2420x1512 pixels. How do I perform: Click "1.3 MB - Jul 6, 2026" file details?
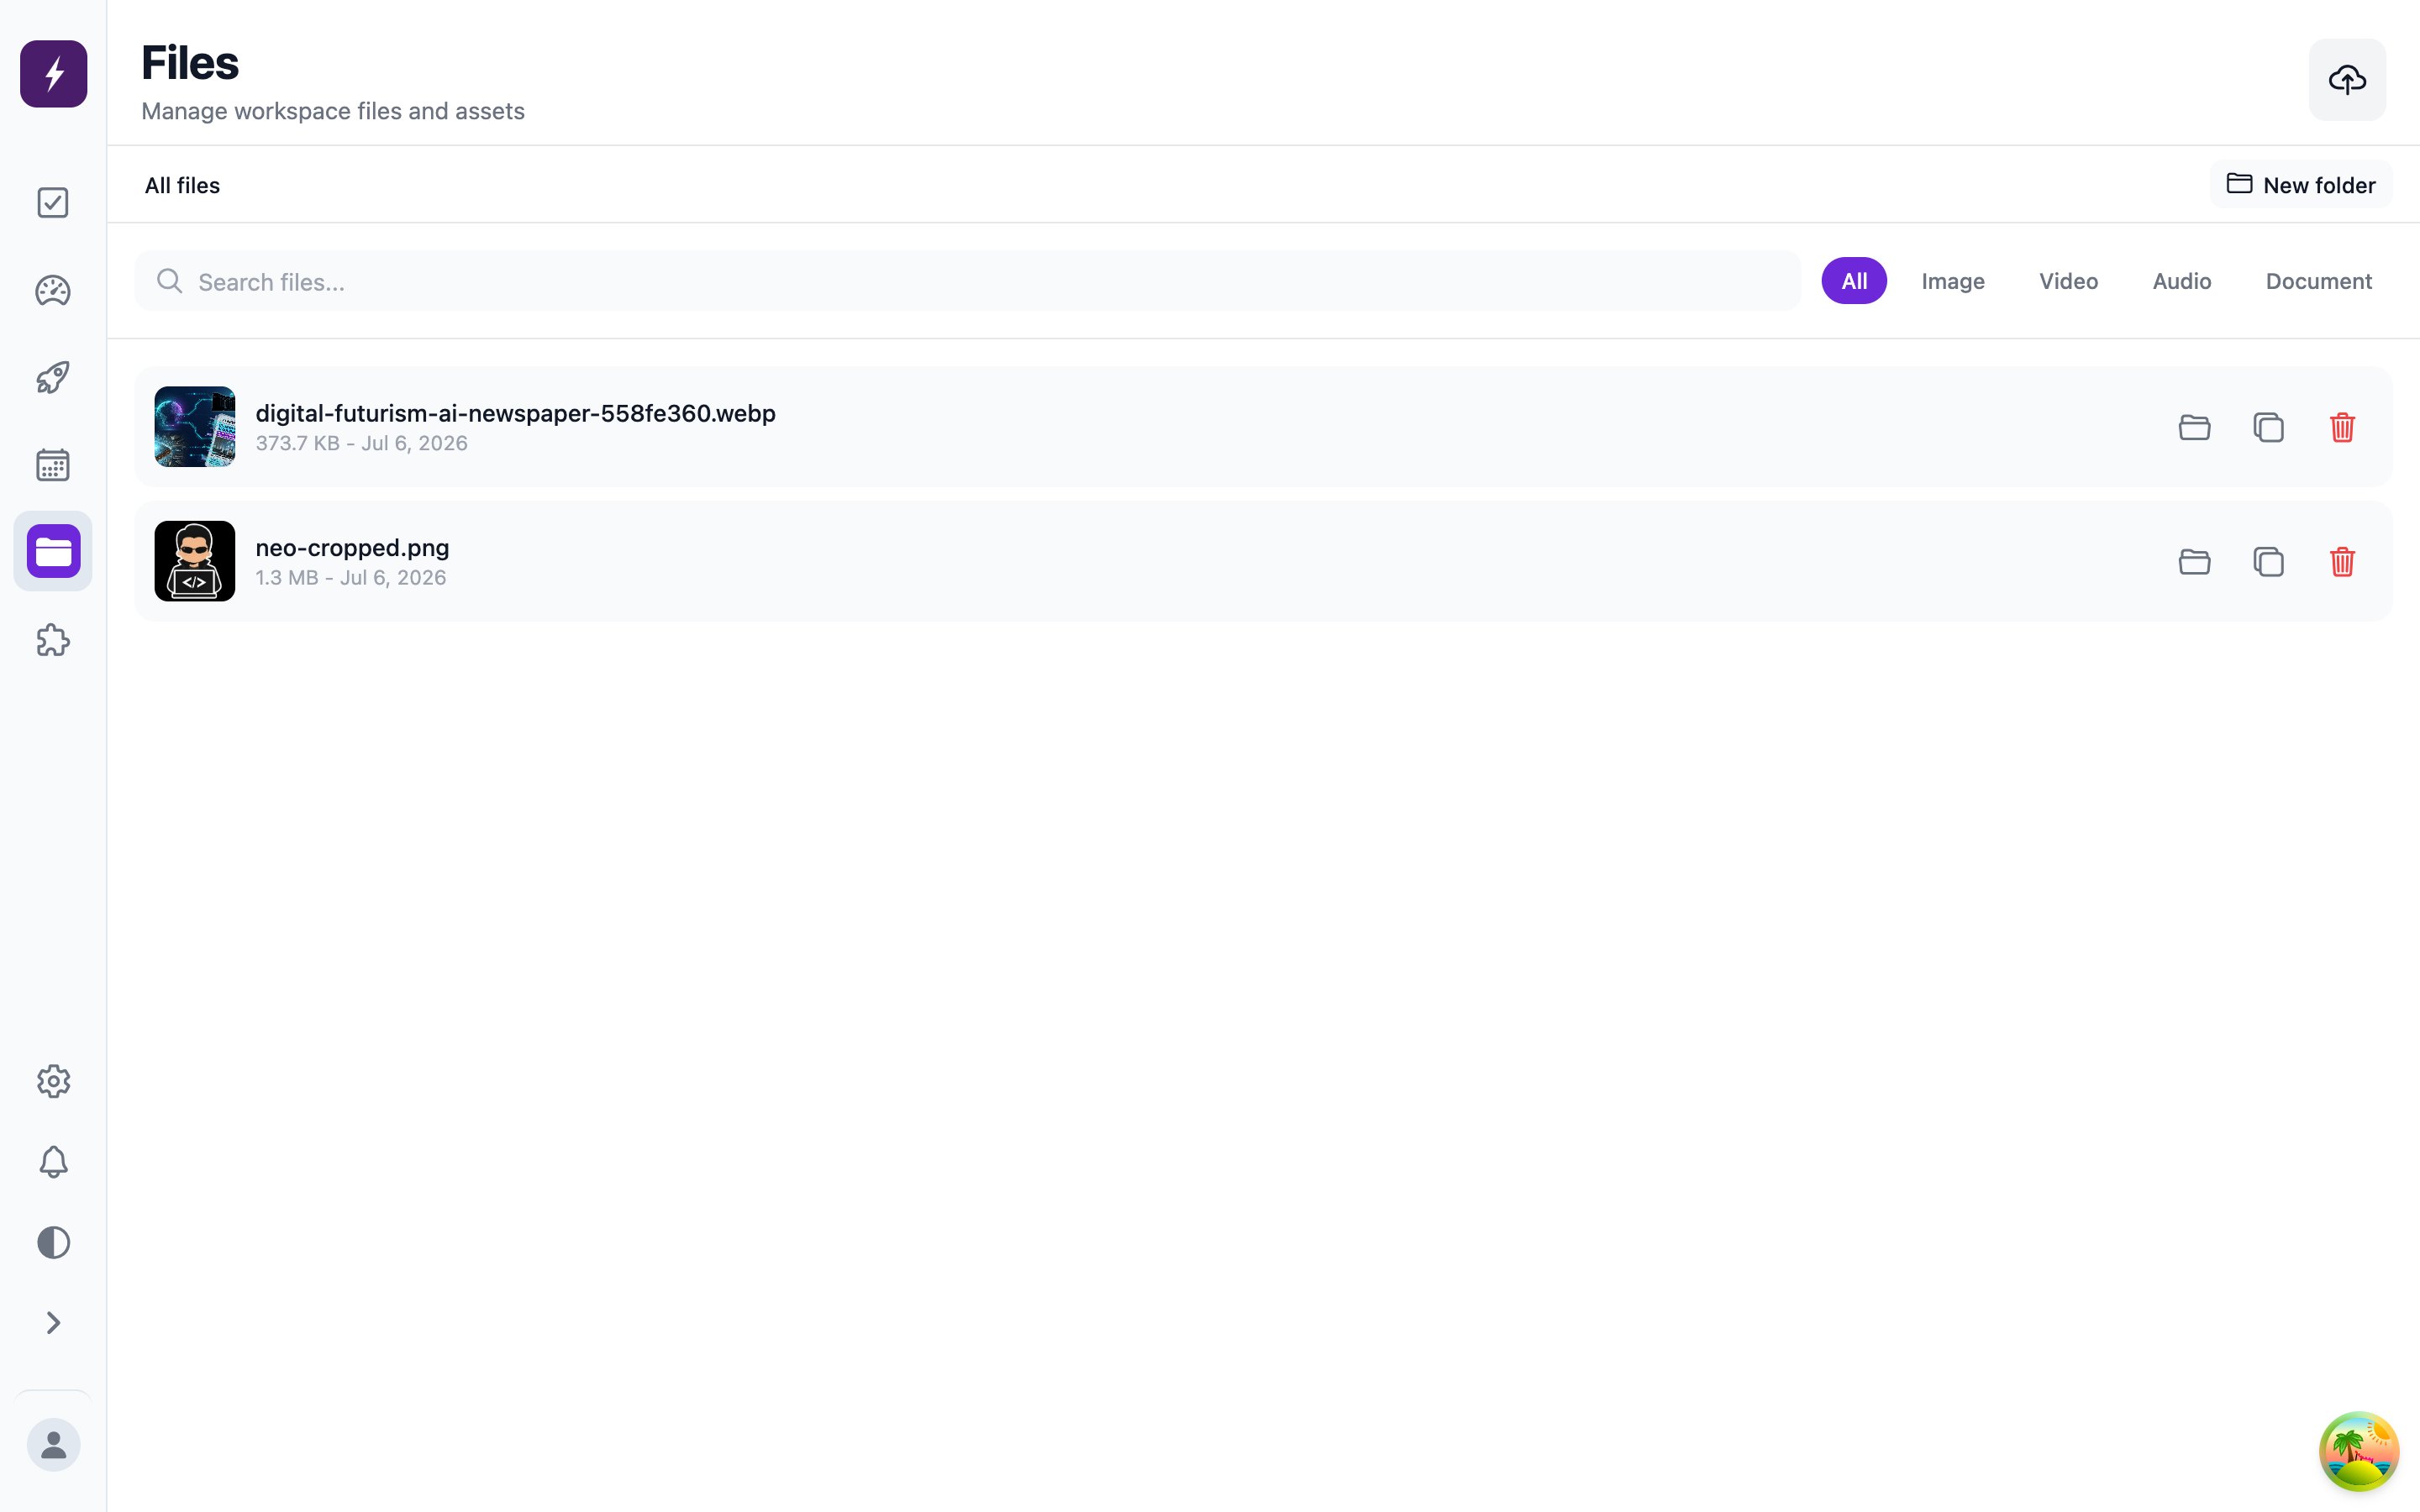click(350, 577)
